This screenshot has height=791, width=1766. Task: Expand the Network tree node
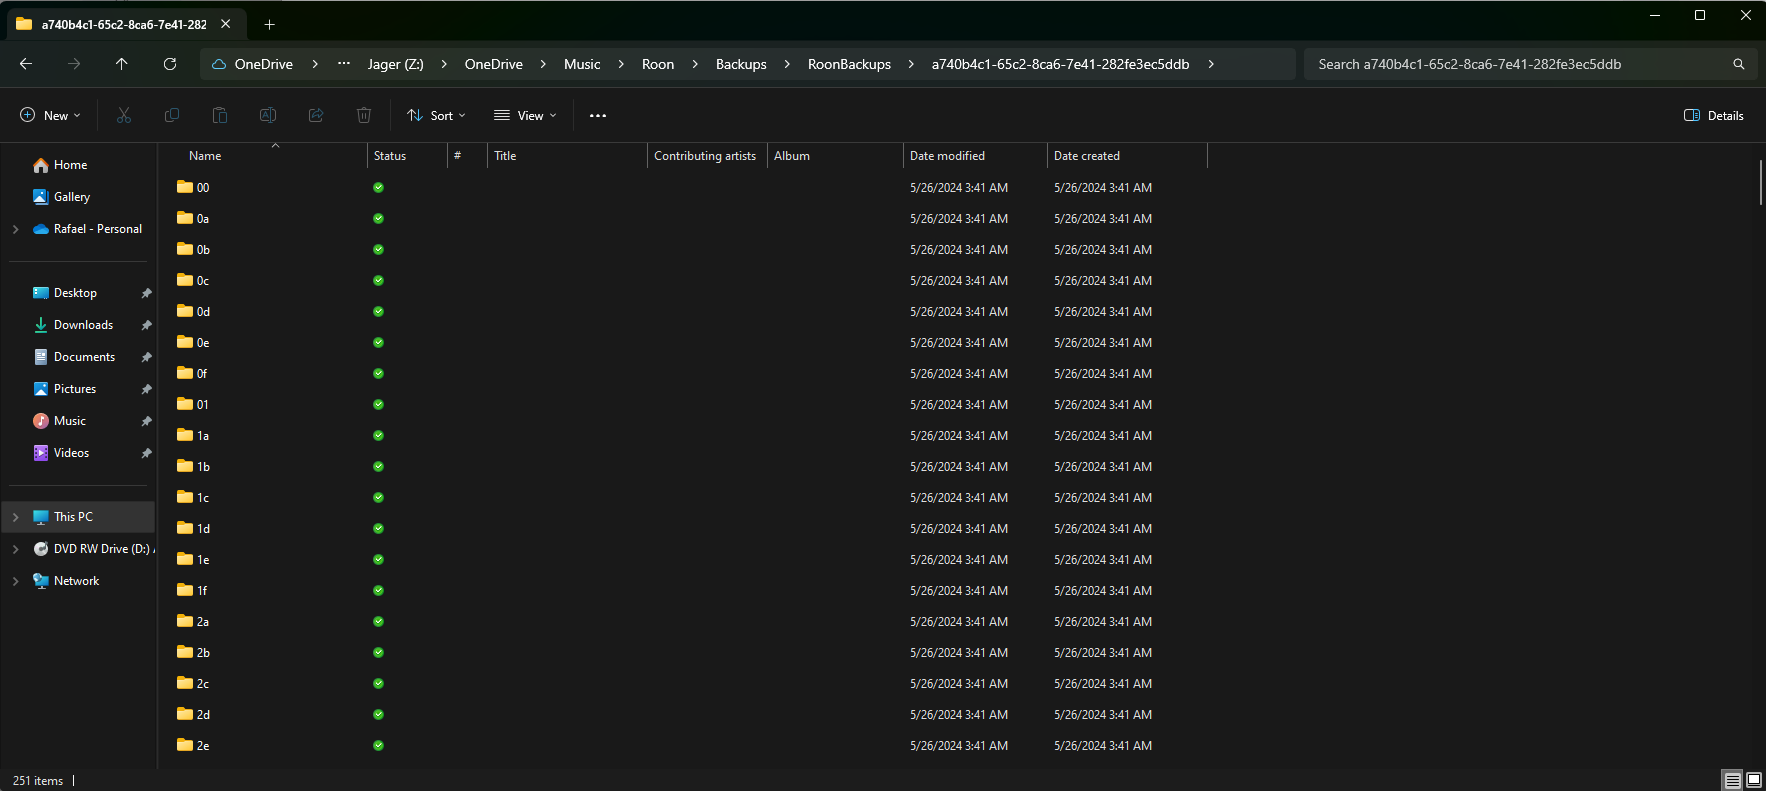(x=16, y=581)
